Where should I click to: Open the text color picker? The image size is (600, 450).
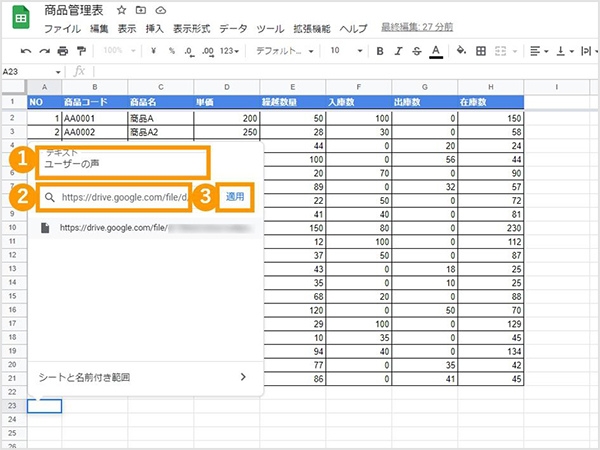tap(436, 51)
